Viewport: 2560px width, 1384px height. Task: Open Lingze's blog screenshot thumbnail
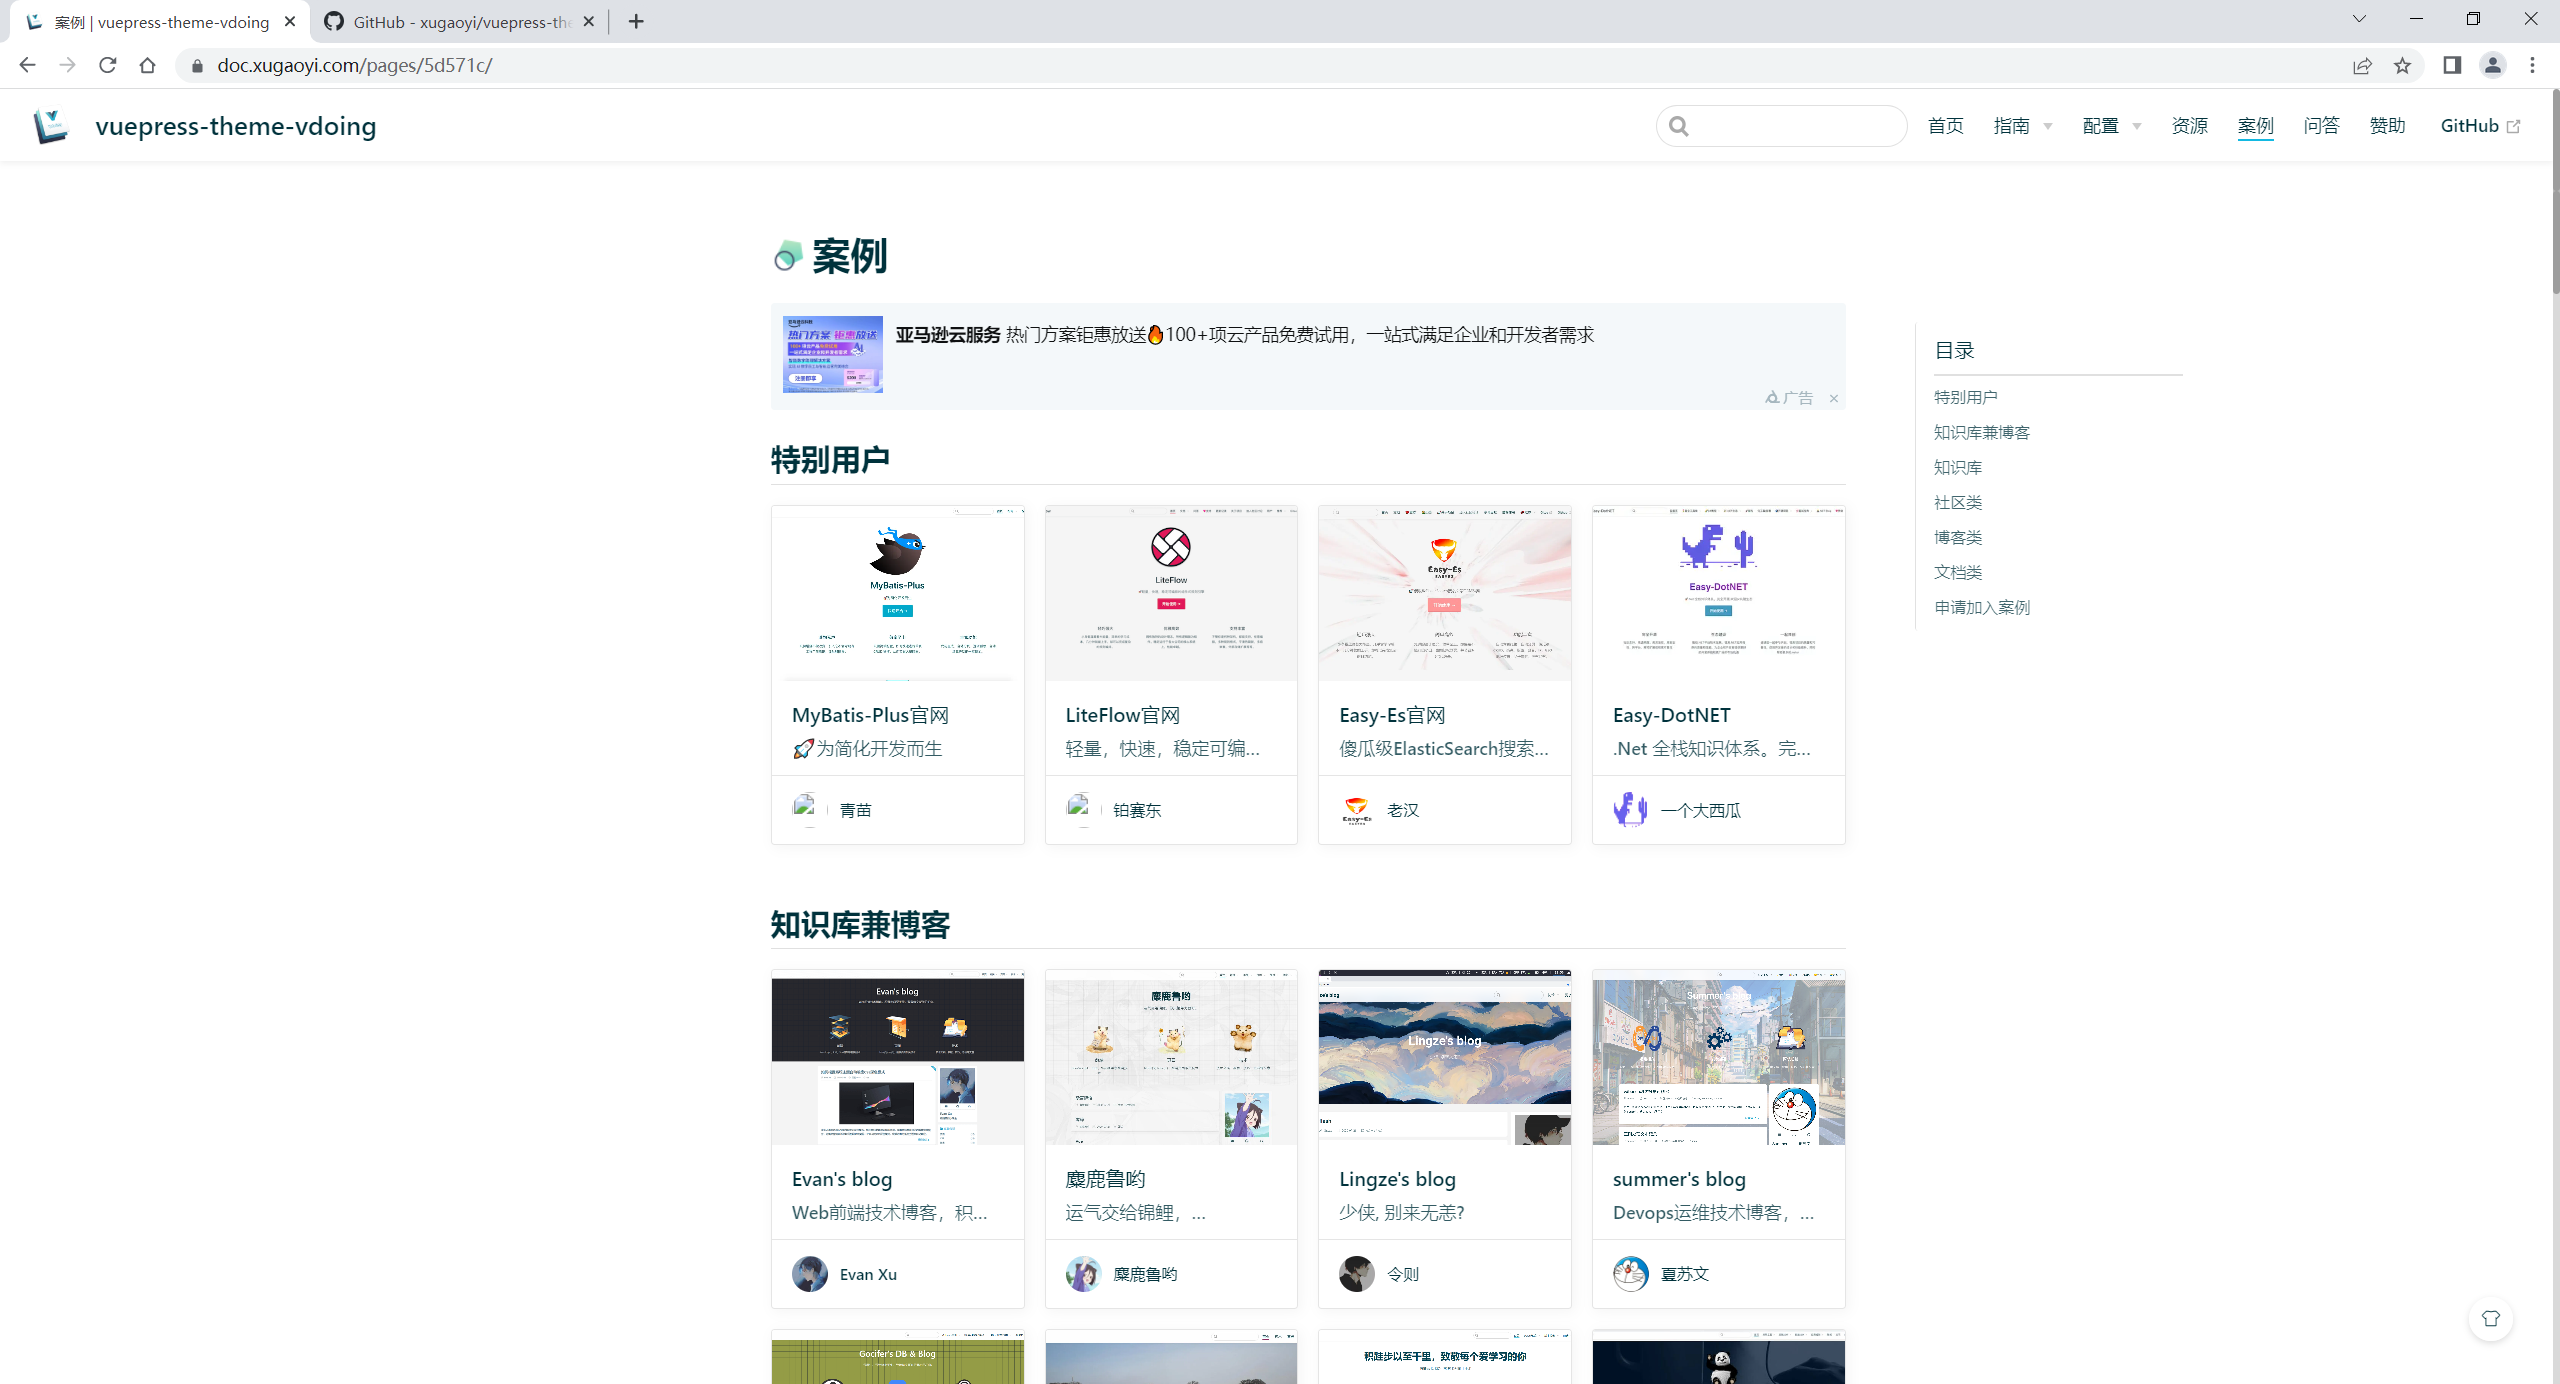coord(1444,1057)
